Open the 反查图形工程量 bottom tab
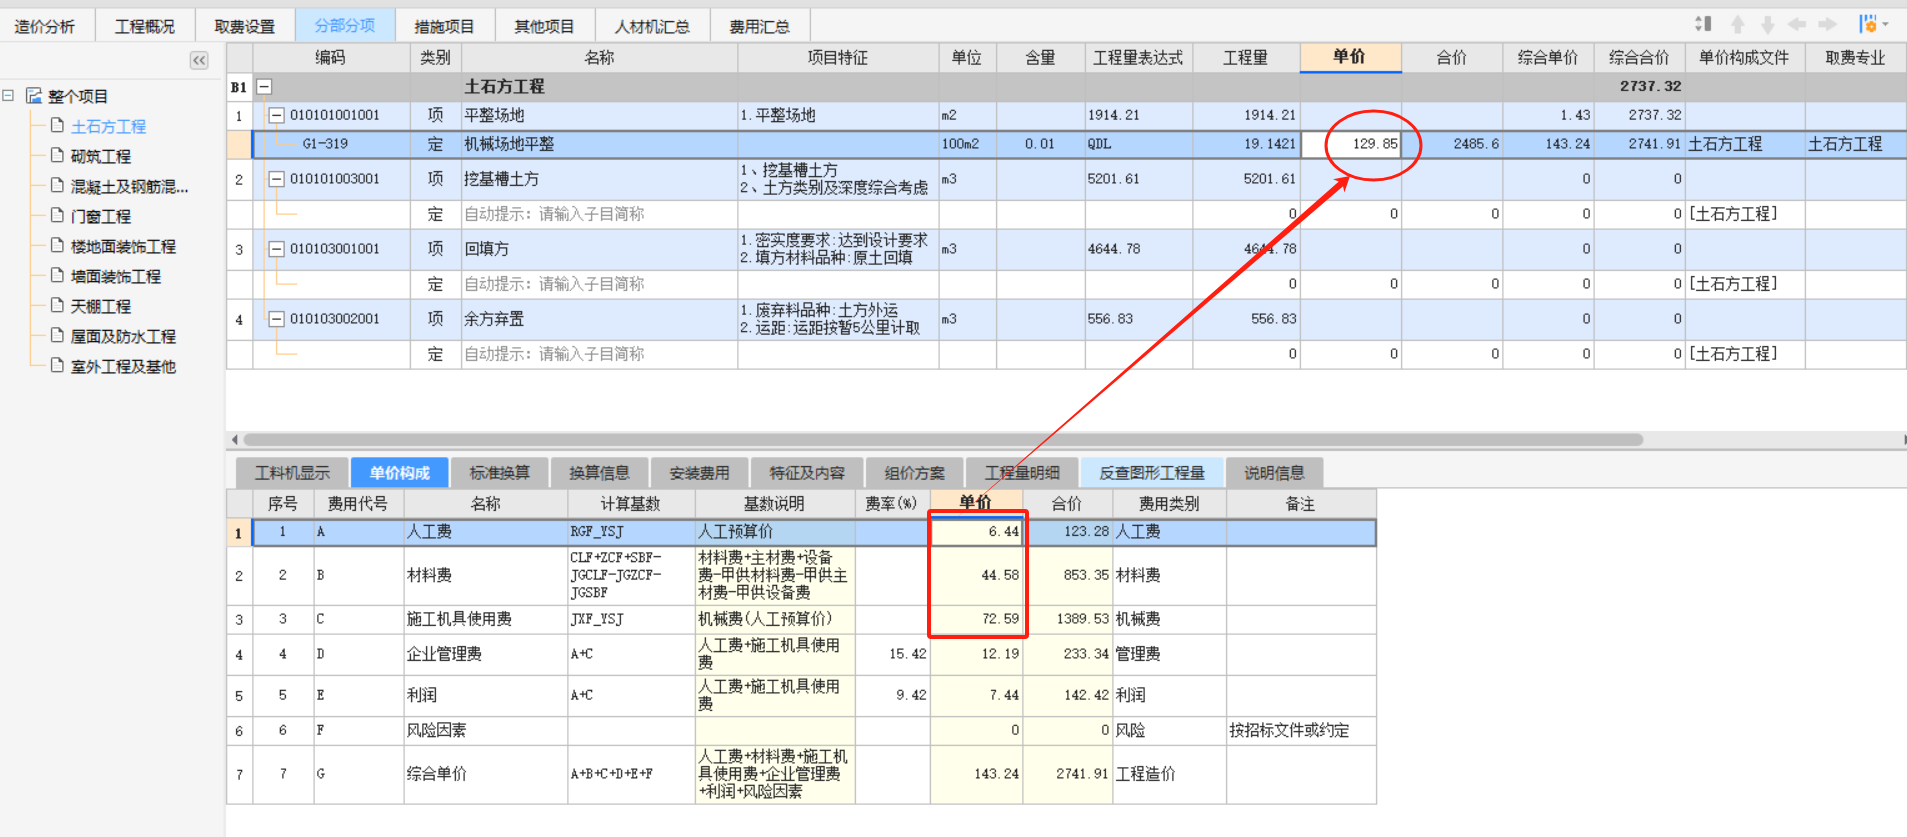This screenshot has width=1907, height=837. click(1152, 472)
